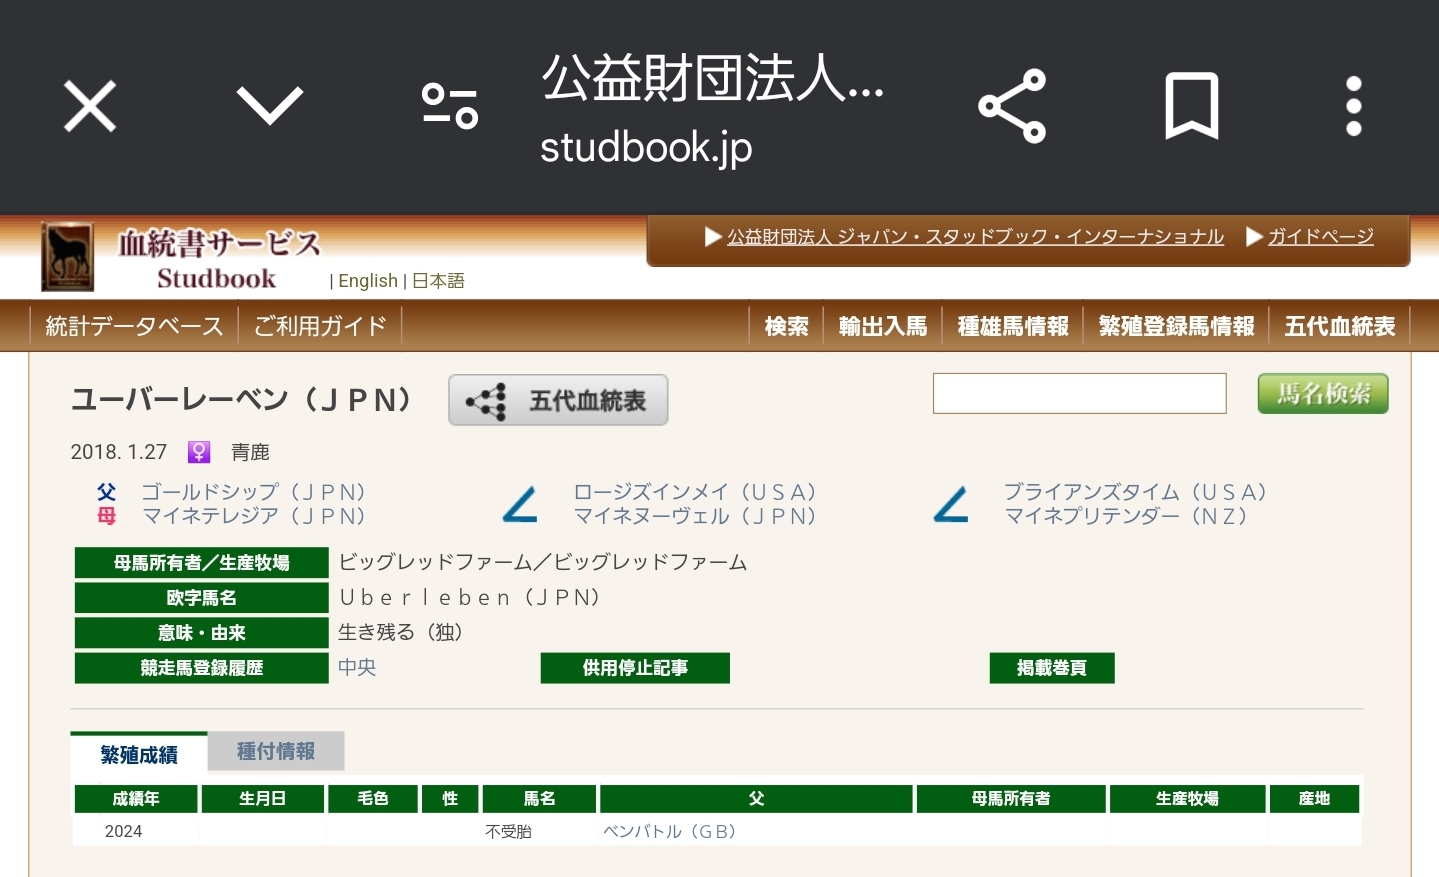Open the ガイドページ link
Screen dimensions: 1439x877
coord(1321,236)
